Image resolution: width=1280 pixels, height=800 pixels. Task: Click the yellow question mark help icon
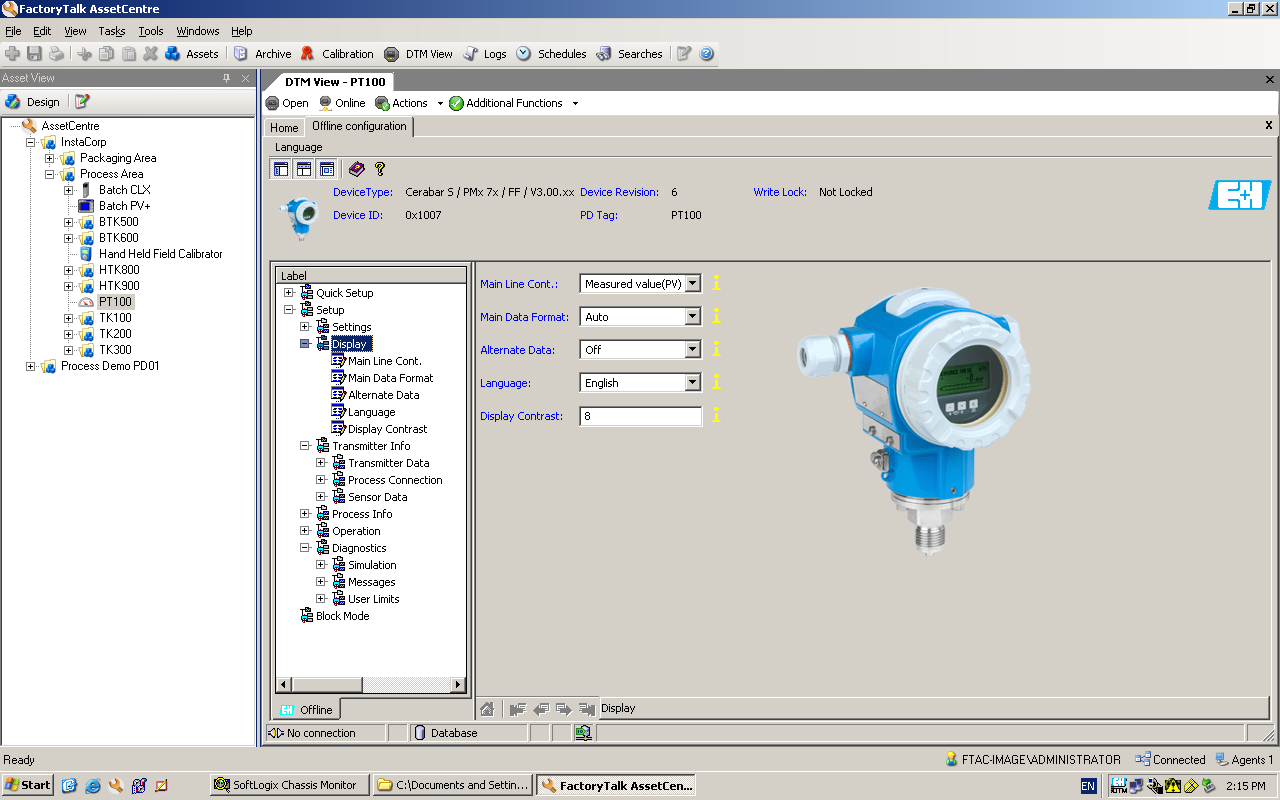380,169
